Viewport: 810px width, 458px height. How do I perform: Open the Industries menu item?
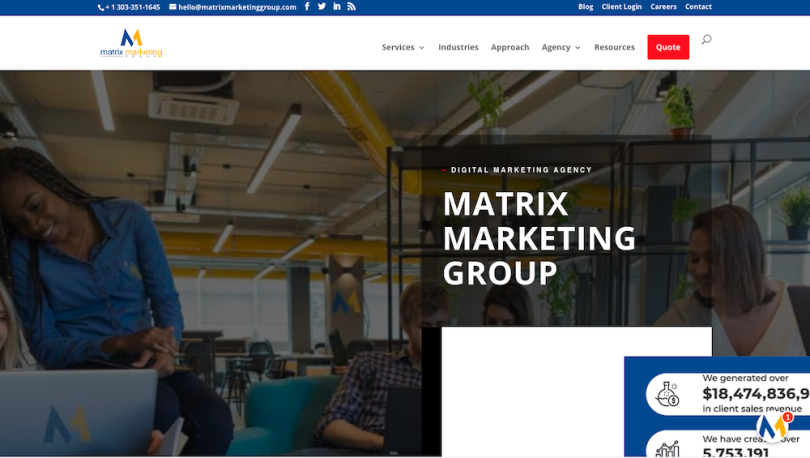[458, 47]
